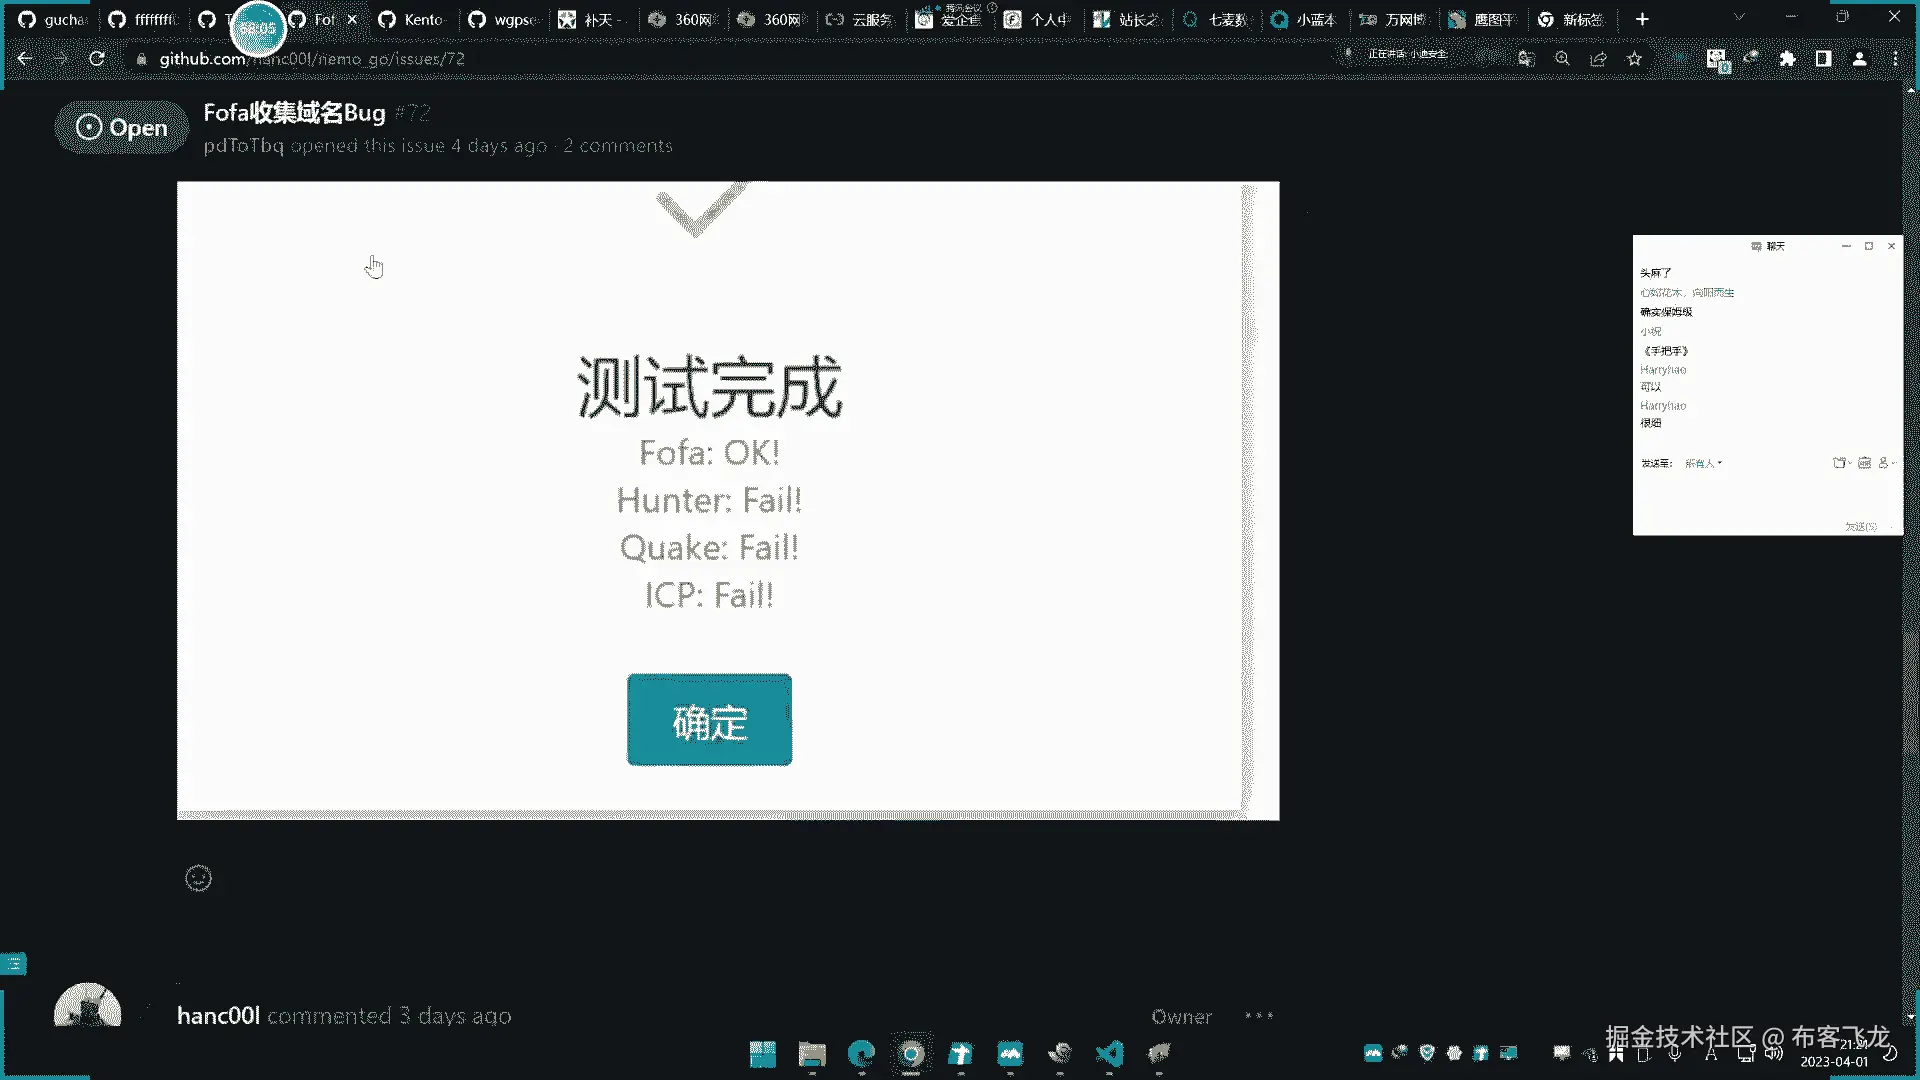Open the hanc00l username link
This screenshot has height=1080, width=1920.
[x=218, y=1016]
